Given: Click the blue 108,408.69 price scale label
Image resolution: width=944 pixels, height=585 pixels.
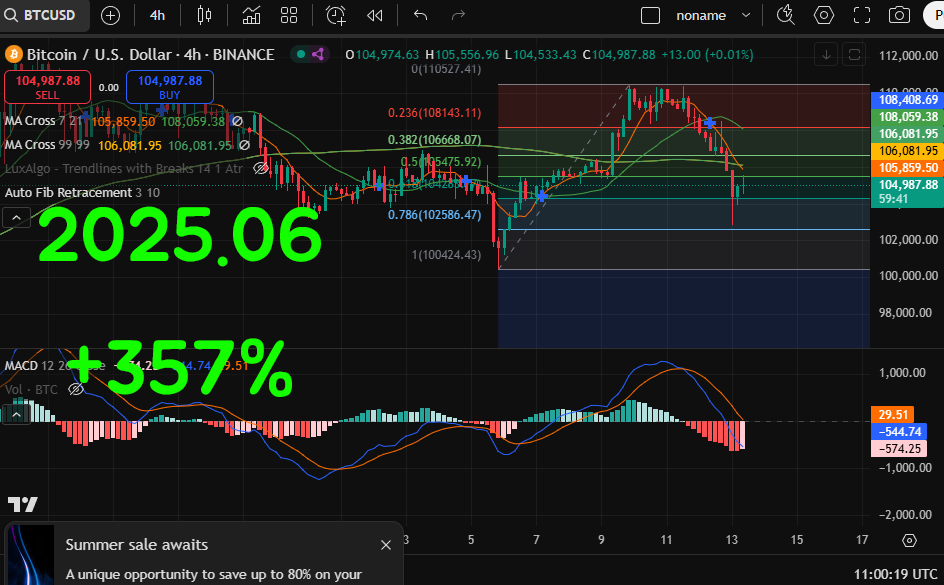Looking at the screenshot, I should click(908, 100).
